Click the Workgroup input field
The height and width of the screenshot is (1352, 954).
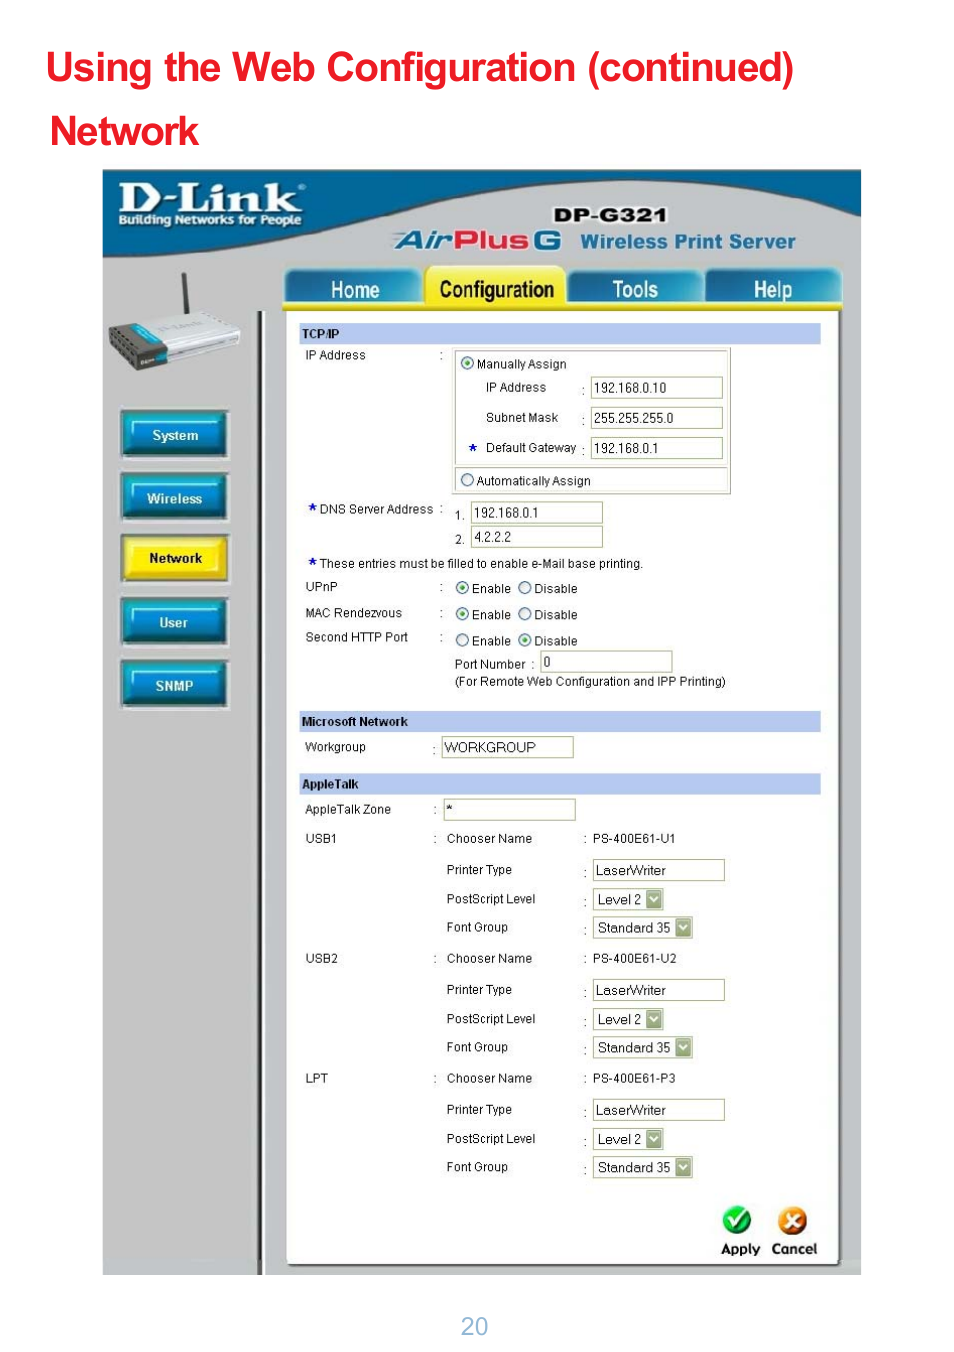[508, 747]
